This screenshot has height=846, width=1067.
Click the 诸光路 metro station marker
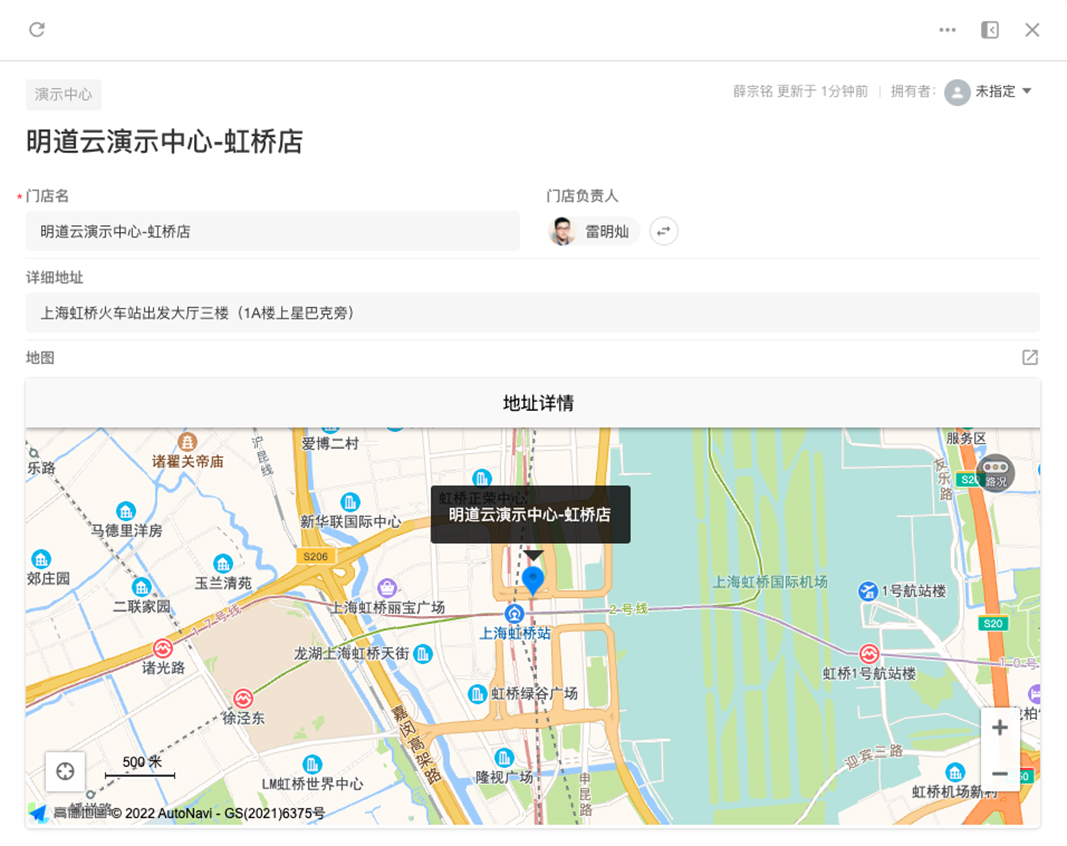point(162,649)
